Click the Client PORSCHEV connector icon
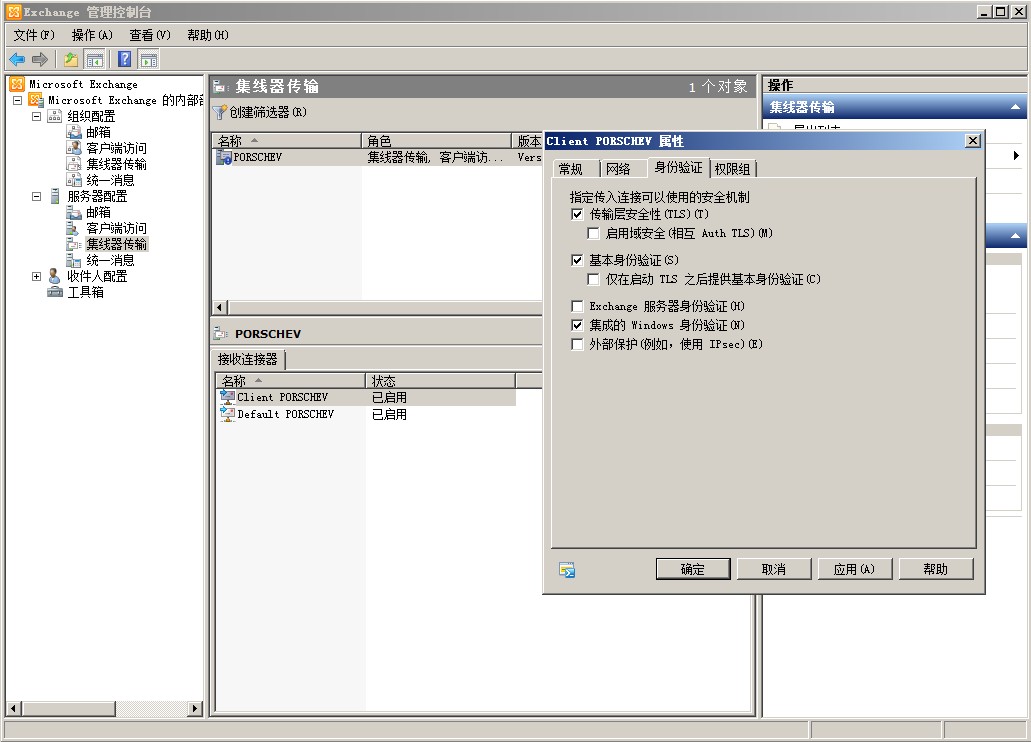This screenshot has width=1031, height=742. 228,397
